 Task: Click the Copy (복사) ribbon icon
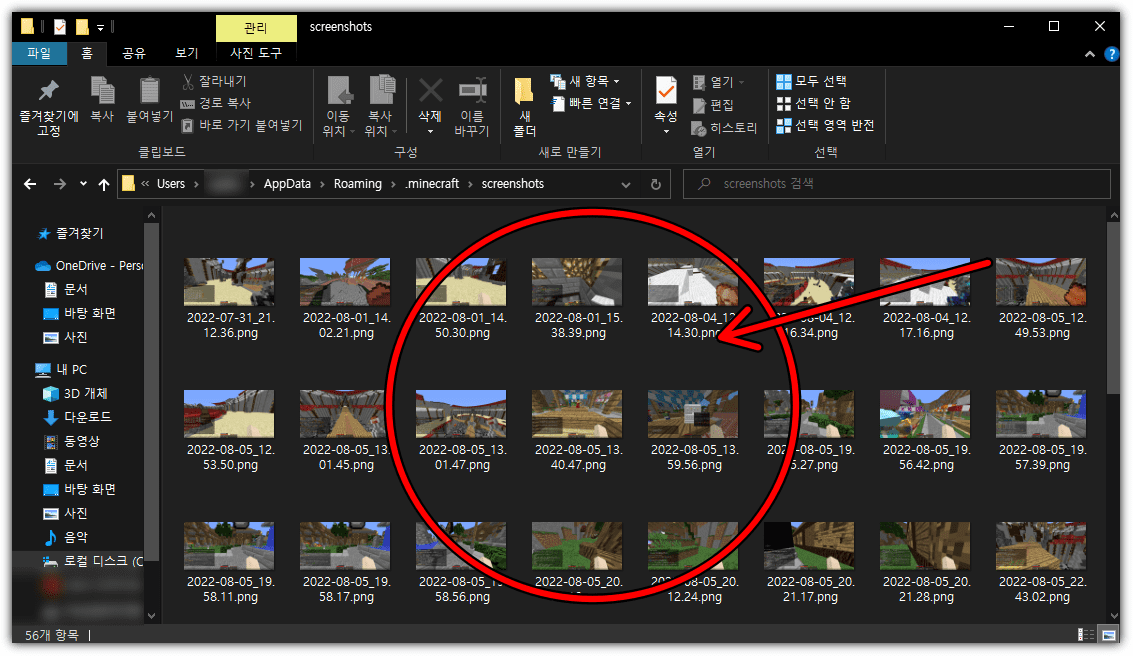pos(102,91)
